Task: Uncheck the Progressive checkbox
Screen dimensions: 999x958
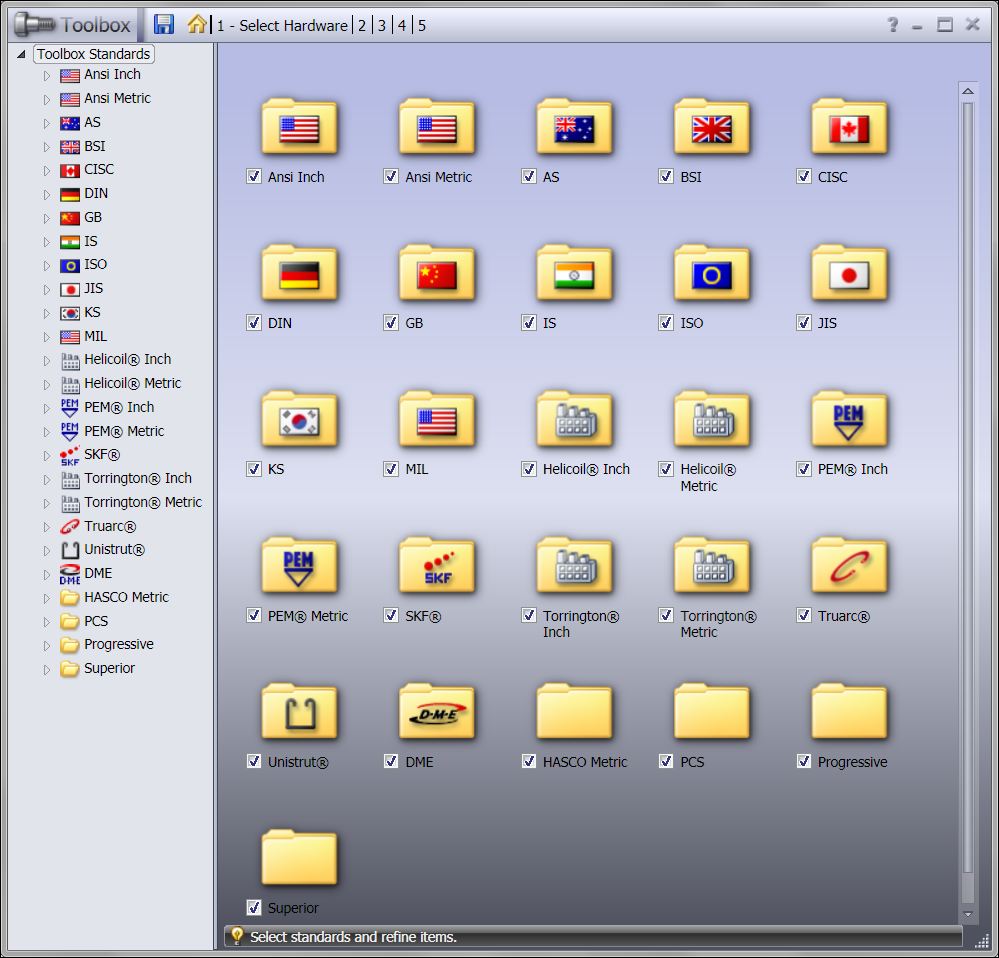Action: coord(803,761)
